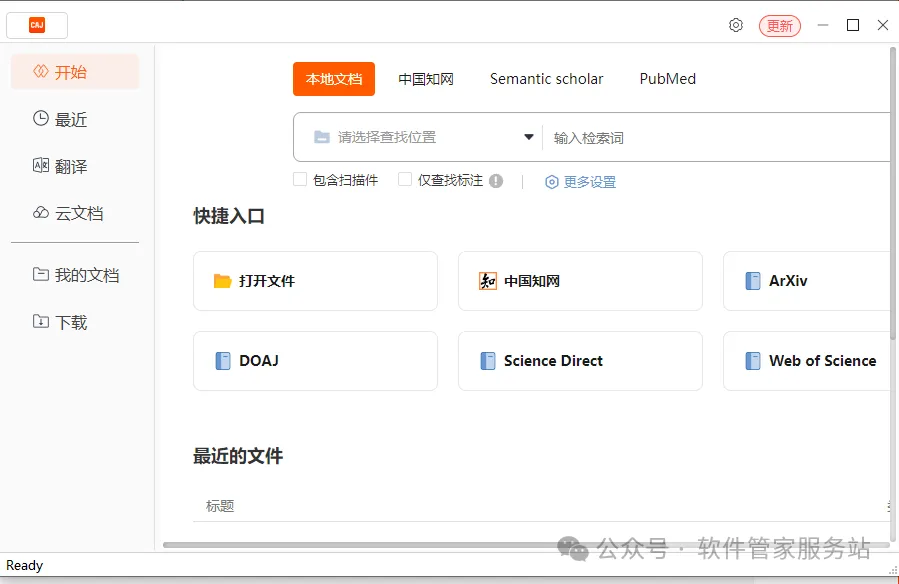899x584 pixels.
Task: Switch to the PubMed tab
Action: (x=667, y=79)
